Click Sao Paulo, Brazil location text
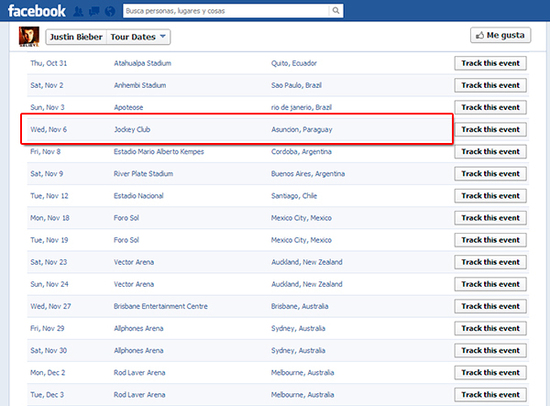550x406 pixels. coord(296,85)
